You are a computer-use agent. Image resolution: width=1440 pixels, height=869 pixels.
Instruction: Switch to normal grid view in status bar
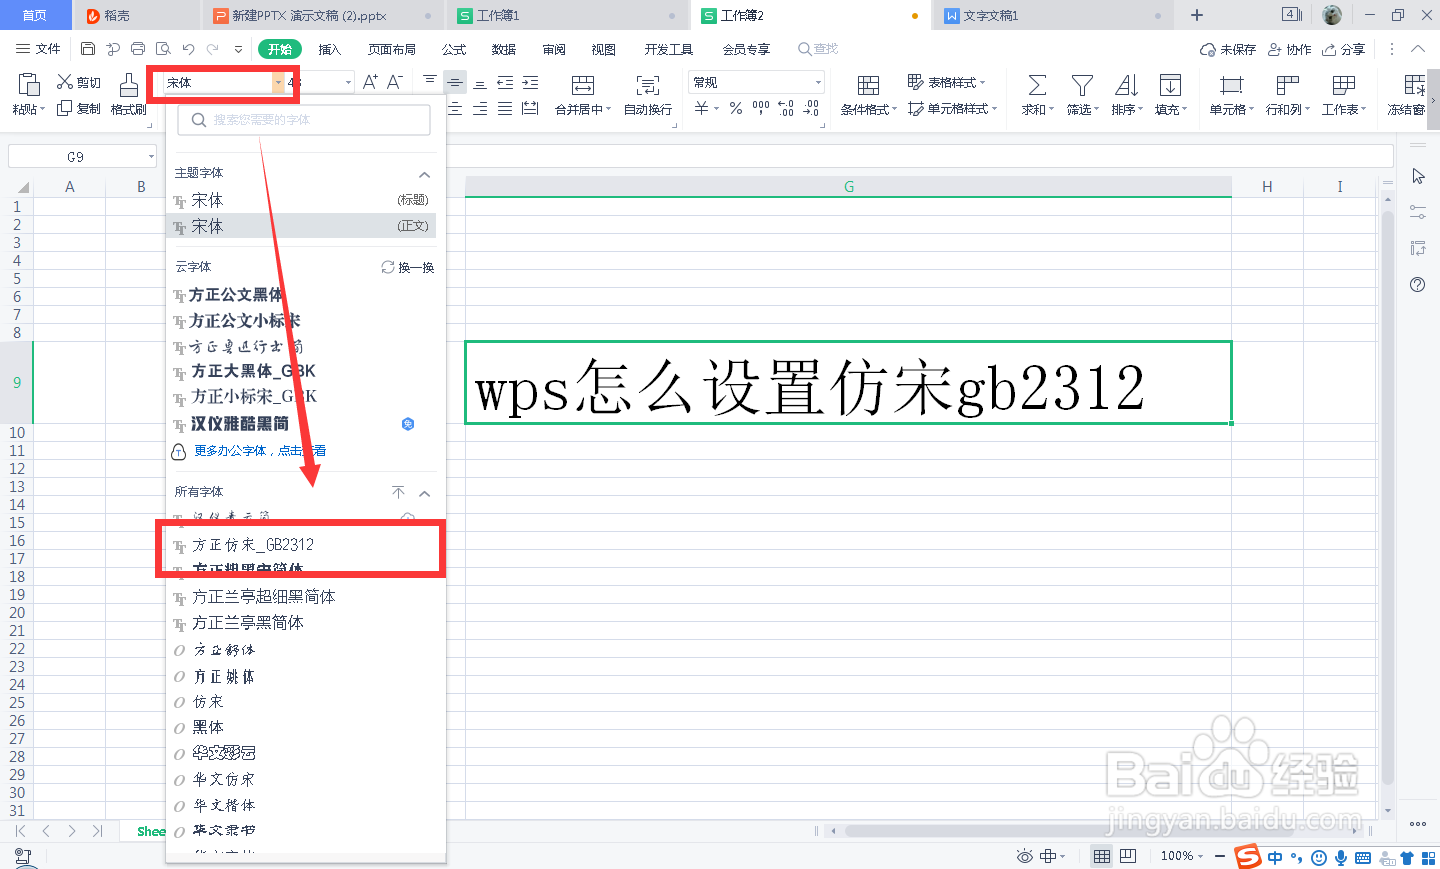point(1102,856)
